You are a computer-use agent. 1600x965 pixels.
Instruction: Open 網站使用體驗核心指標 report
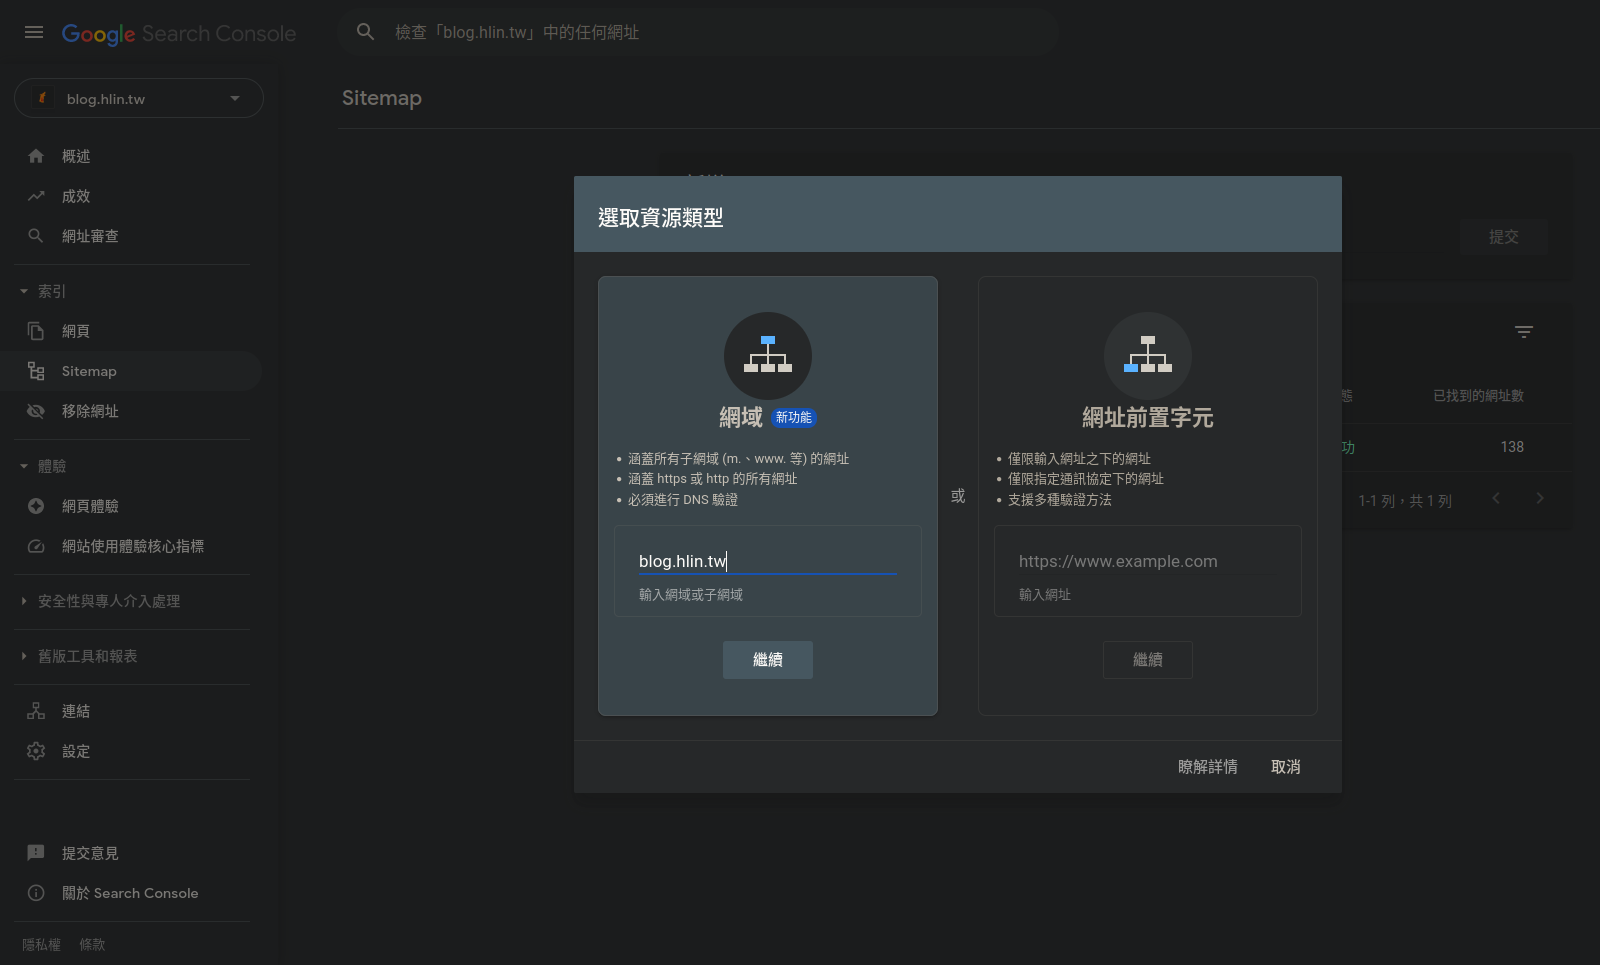132,546
